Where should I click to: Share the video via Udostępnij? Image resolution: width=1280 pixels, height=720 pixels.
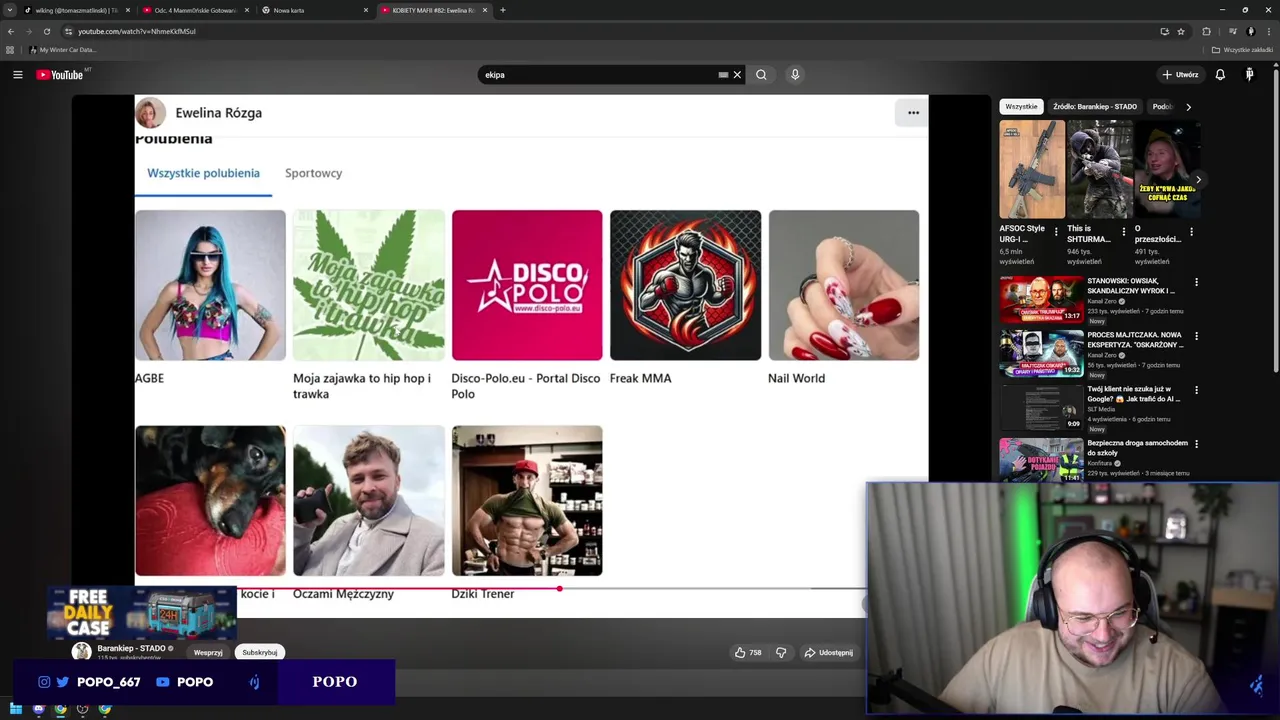pyautogui.click(x=829, y=652)
